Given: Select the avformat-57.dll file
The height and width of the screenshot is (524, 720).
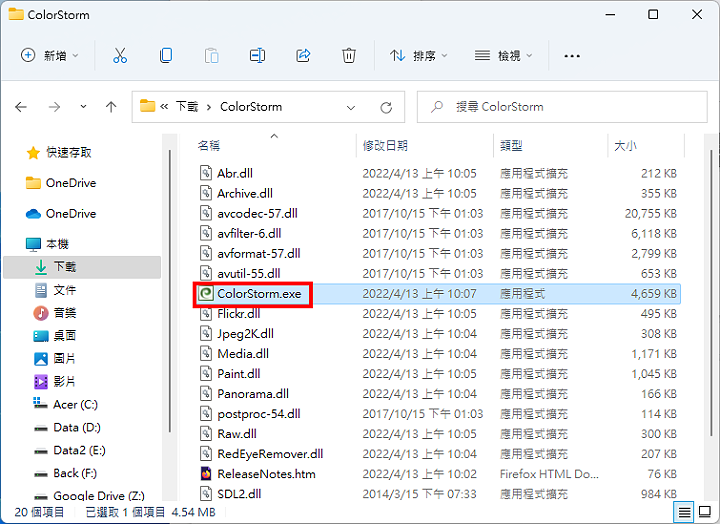Looking at the screenshot, I should [259, 254].
